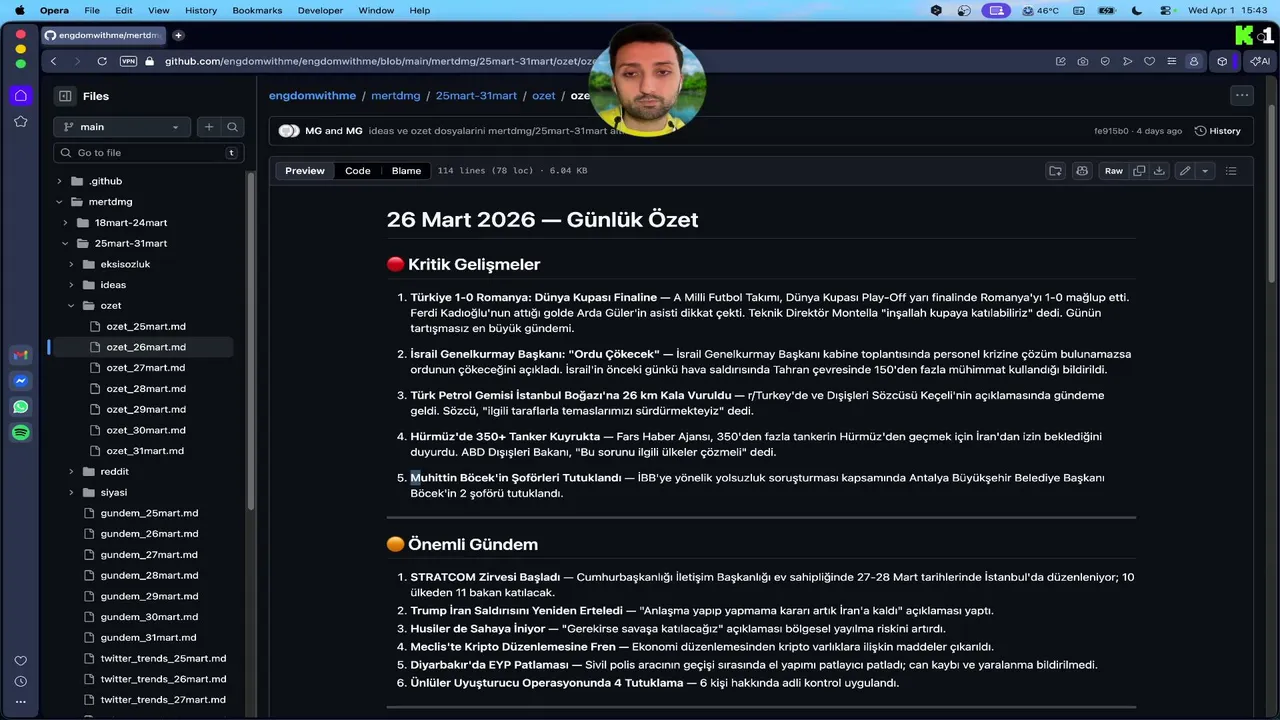Image resolution: width=1280 pixels, height=720 pixels.
Task: Open Messenger from the Opera sidebar
Action: point(20,381)
